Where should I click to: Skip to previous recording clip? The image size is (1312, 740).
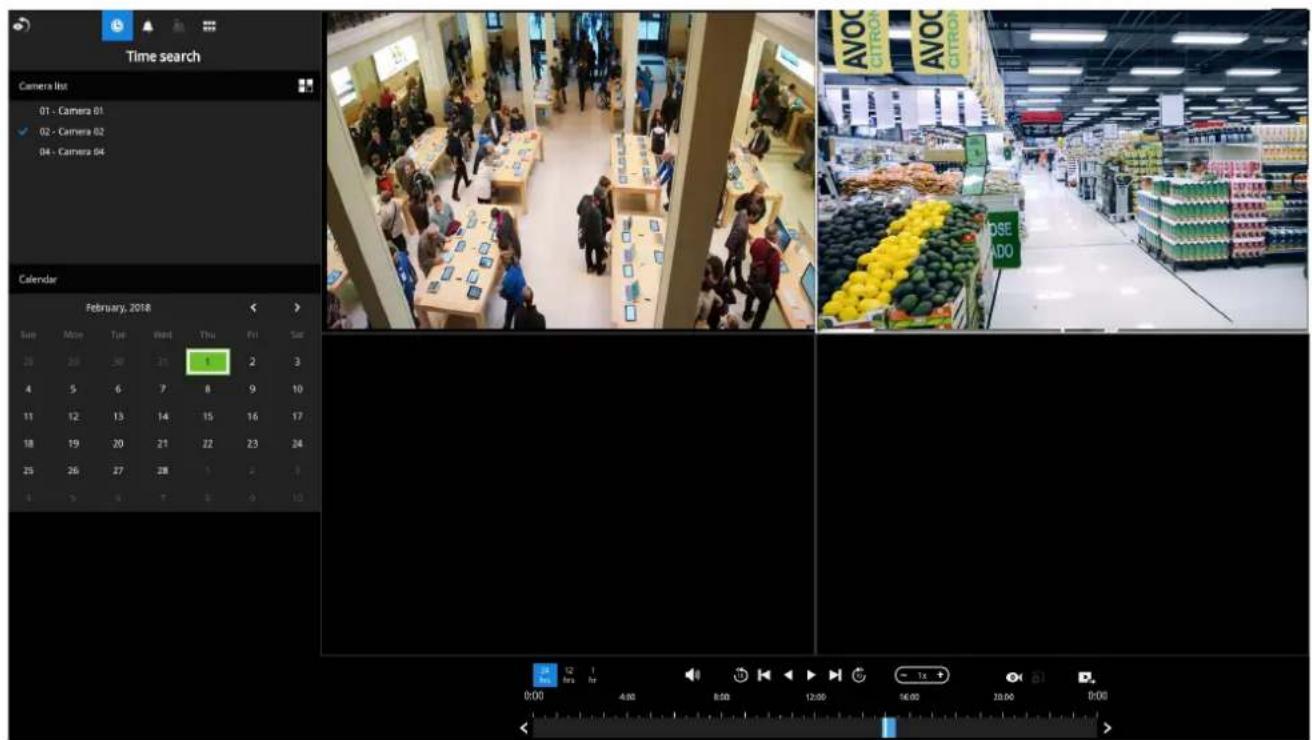pyautogui.click(x=764, y=675)
